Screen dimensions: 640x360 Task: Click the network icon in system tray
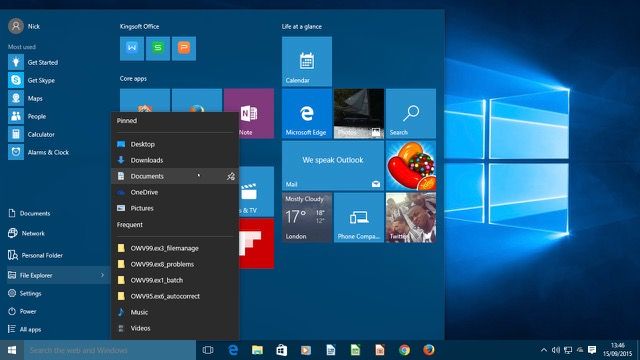pos(568,350)
